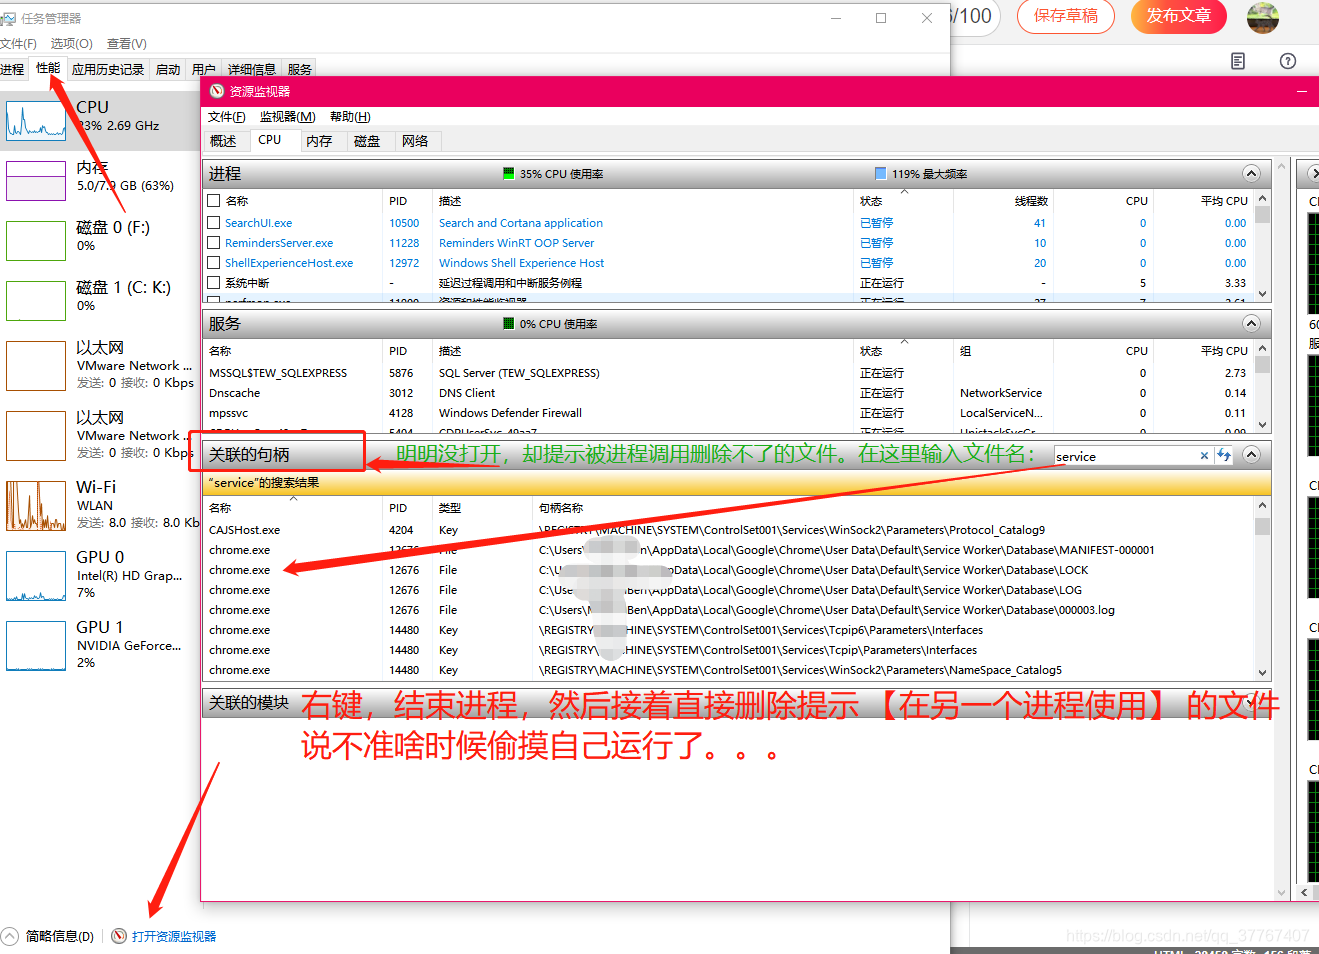Click the Resource Monitor title bar icon

(217, 91)
